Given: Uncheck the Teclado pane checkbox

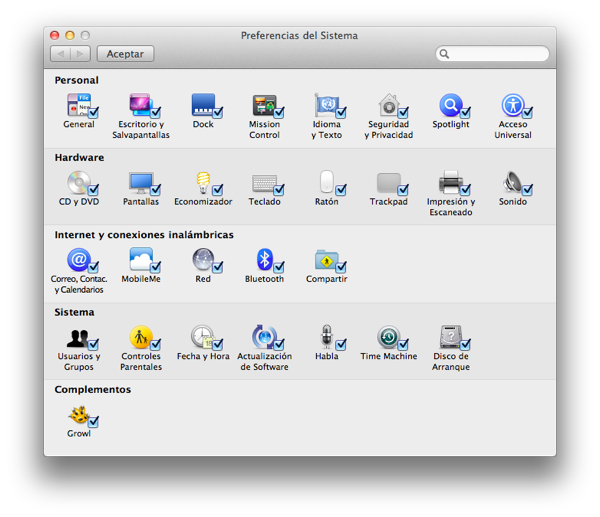Looking at the screenshot, I should pos(279,190).
